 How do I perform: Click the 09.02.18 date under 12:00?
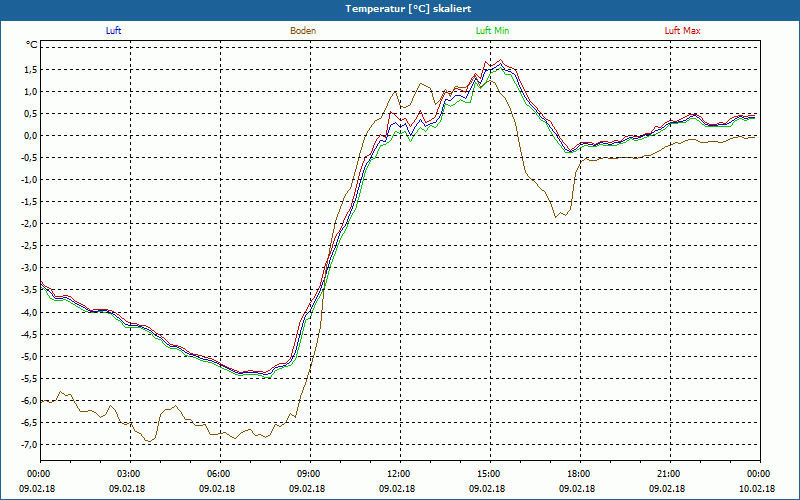pyautogui.click(x=397, y=488)
